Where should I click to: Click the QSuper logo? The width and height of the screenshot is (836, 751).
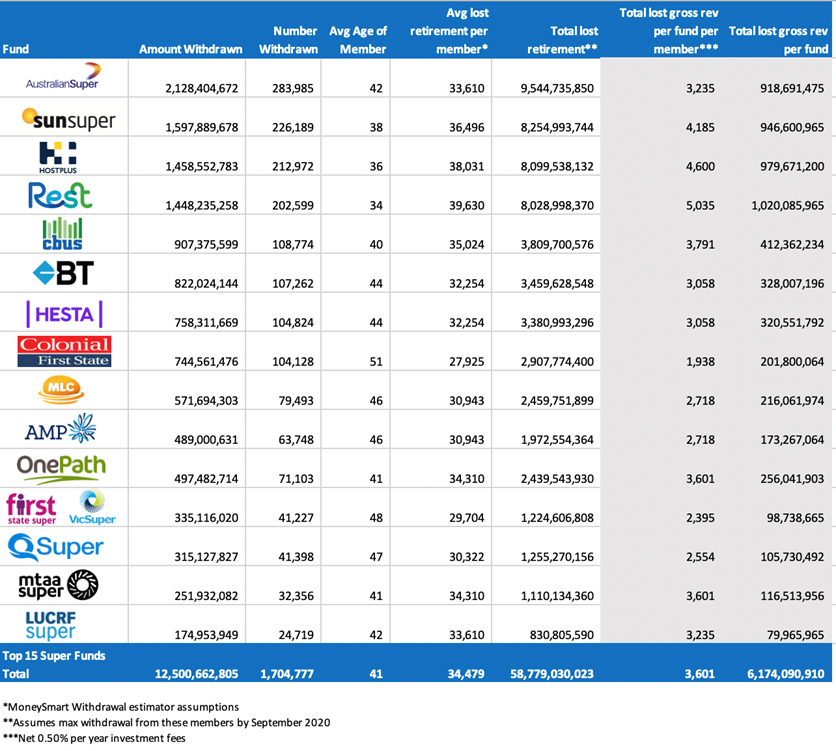(x=55, y=547)
